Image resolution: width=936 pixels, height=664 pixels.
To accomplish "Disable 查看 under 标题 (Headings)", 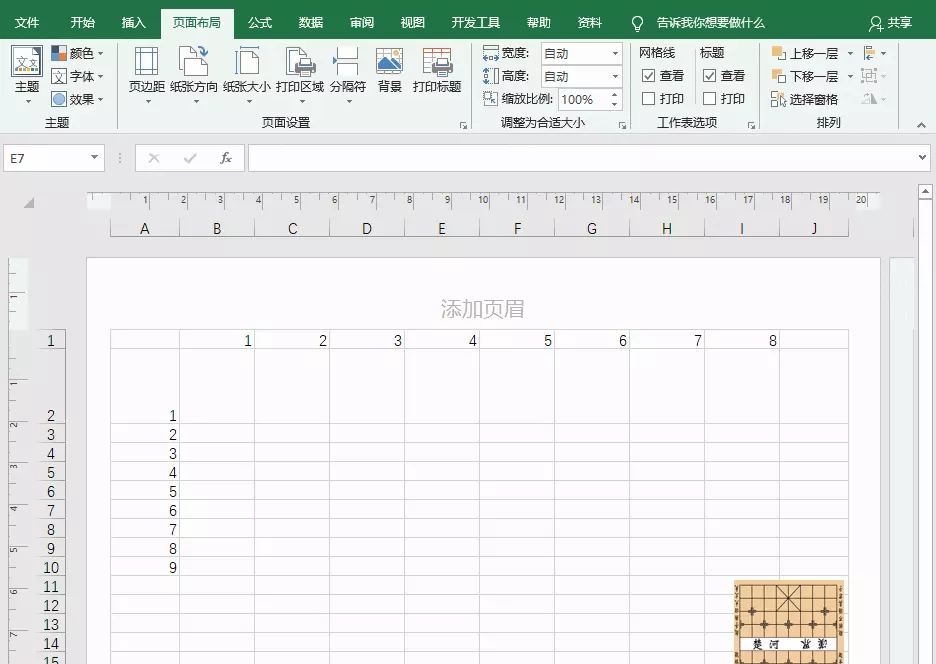I will (710, 73).
